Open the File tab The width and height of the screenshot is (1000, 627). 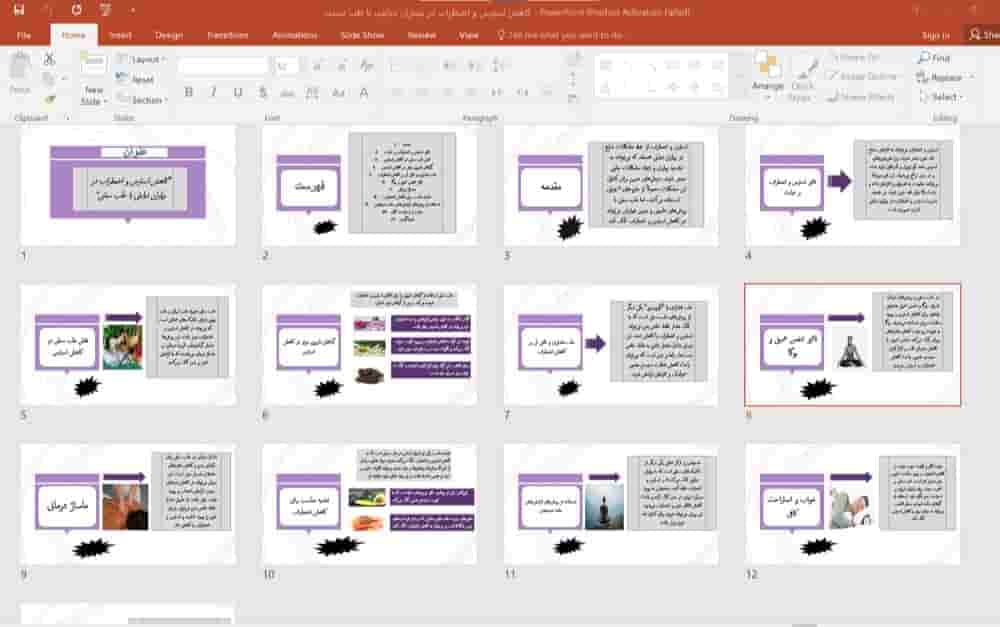point(24,35)
